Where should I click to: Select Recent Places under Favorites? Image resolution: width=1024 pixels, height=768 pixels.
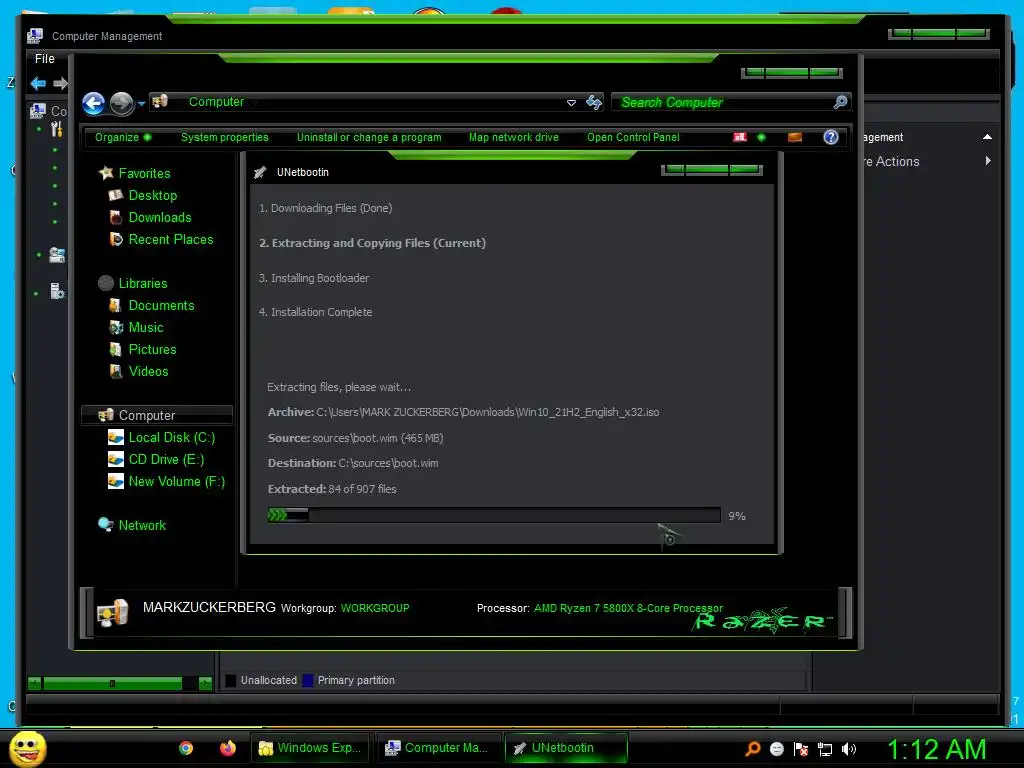(171, 240)
